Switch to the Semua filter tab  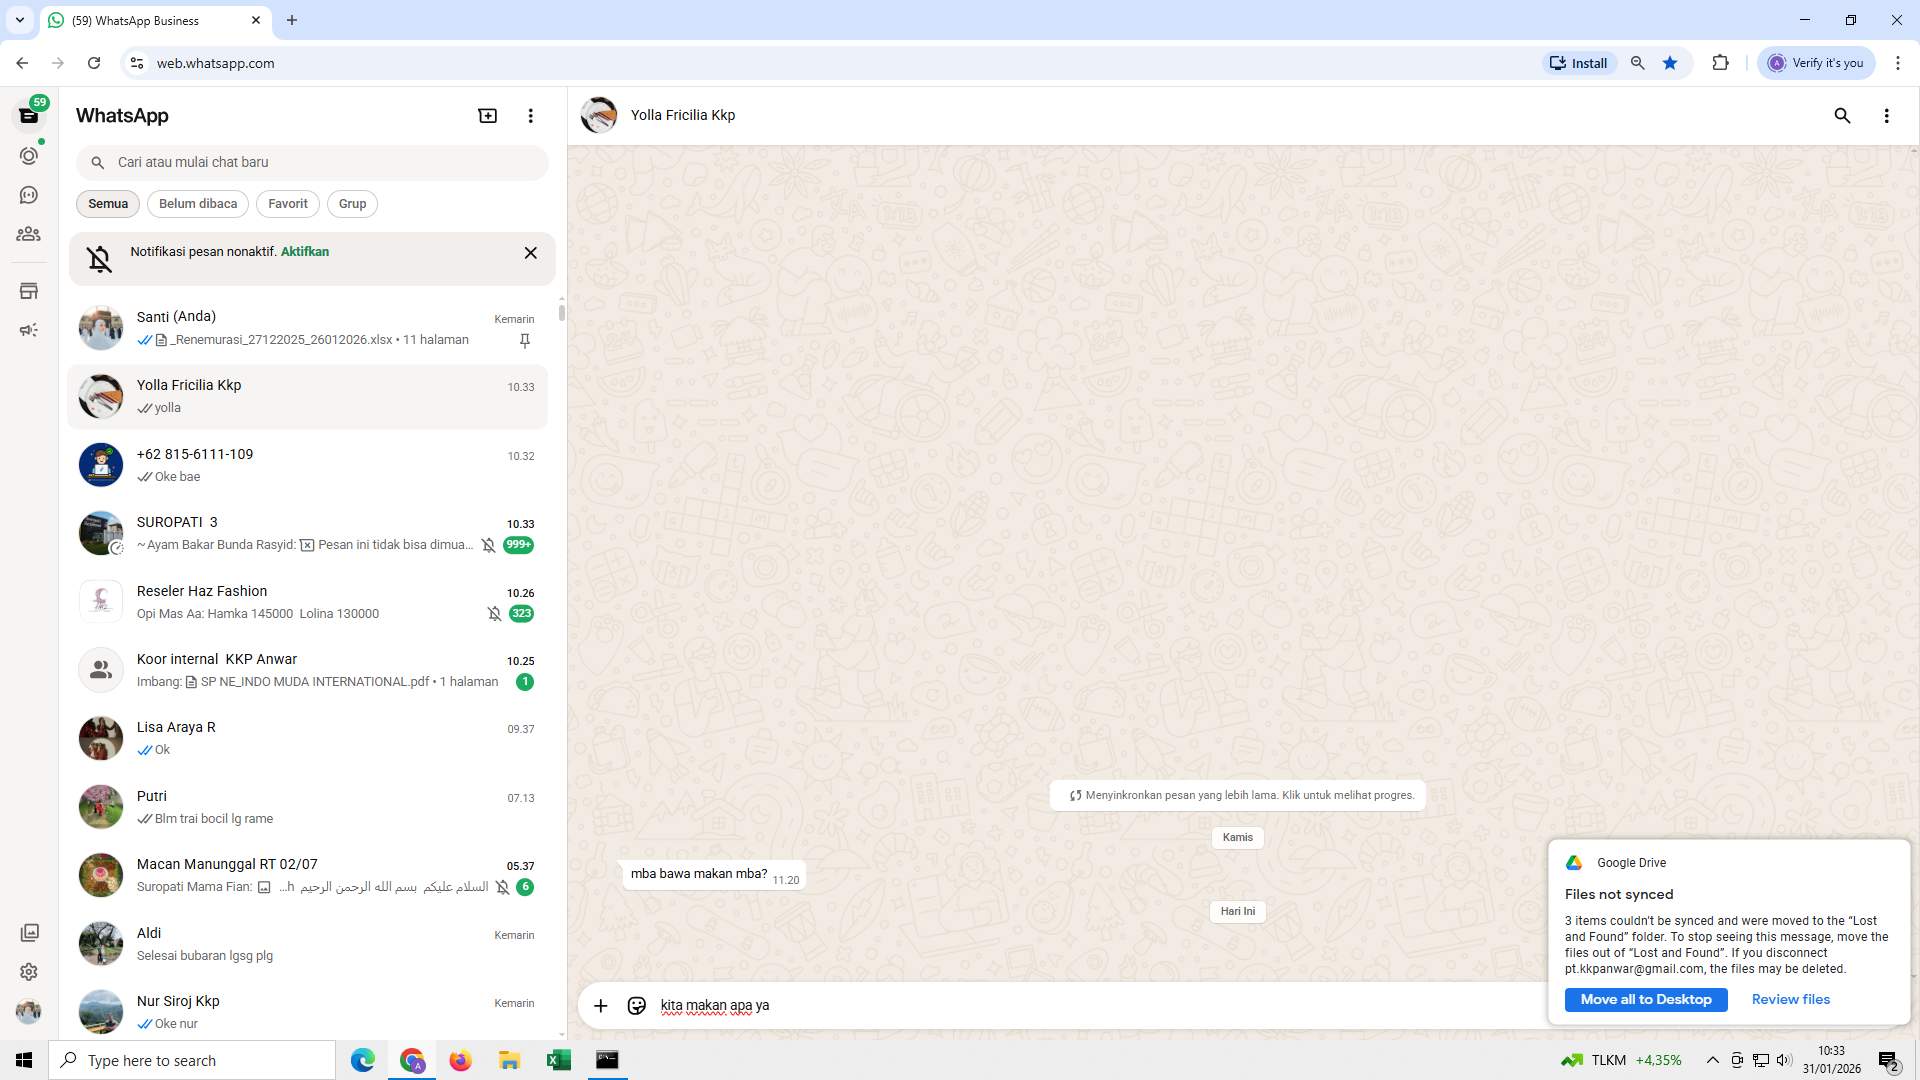pyautogui.click(x=107, y=204)
